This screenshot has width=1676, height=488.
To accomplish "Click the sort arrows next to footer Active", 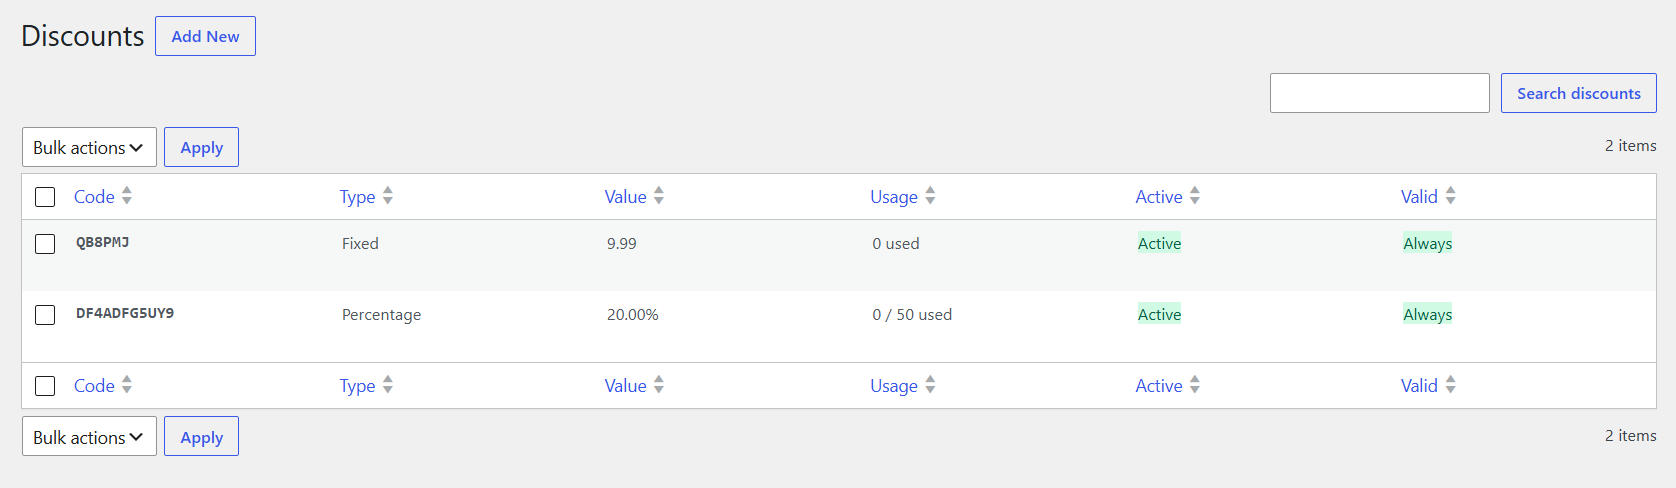I will click(1195, 385).
